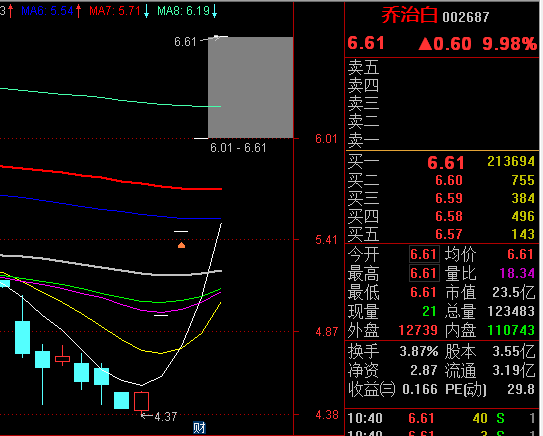The image size is (543, 436).
Task: Click the 买一 bid price 6.61
Action: 446,162
